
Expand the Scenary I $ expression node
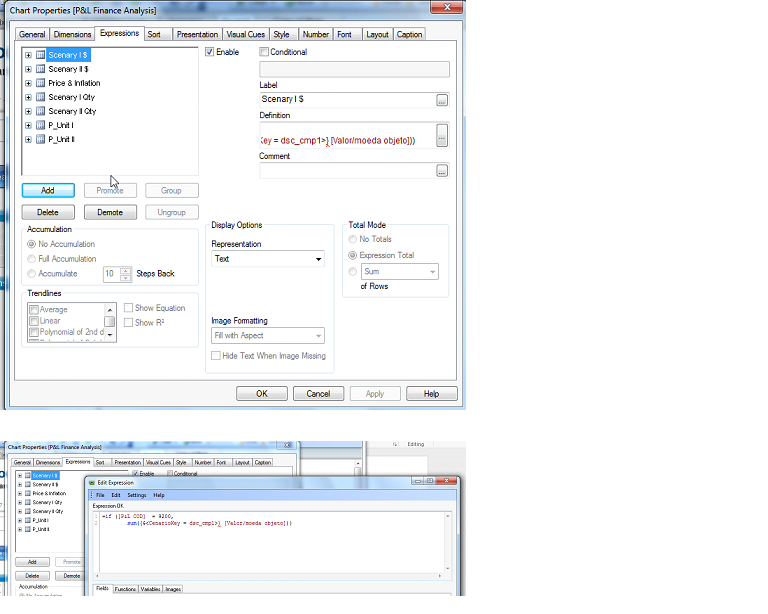(28, 55)
